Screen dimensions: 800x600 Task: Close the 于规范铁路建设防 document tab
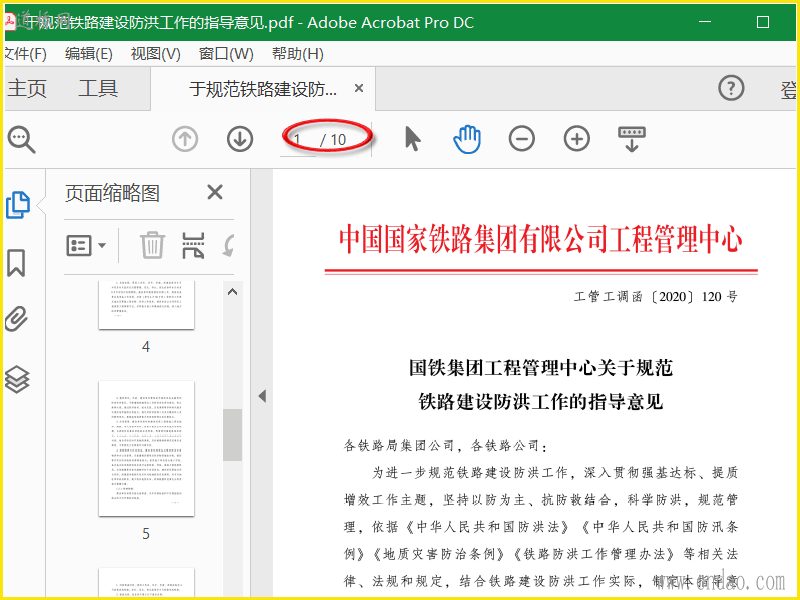359,88
